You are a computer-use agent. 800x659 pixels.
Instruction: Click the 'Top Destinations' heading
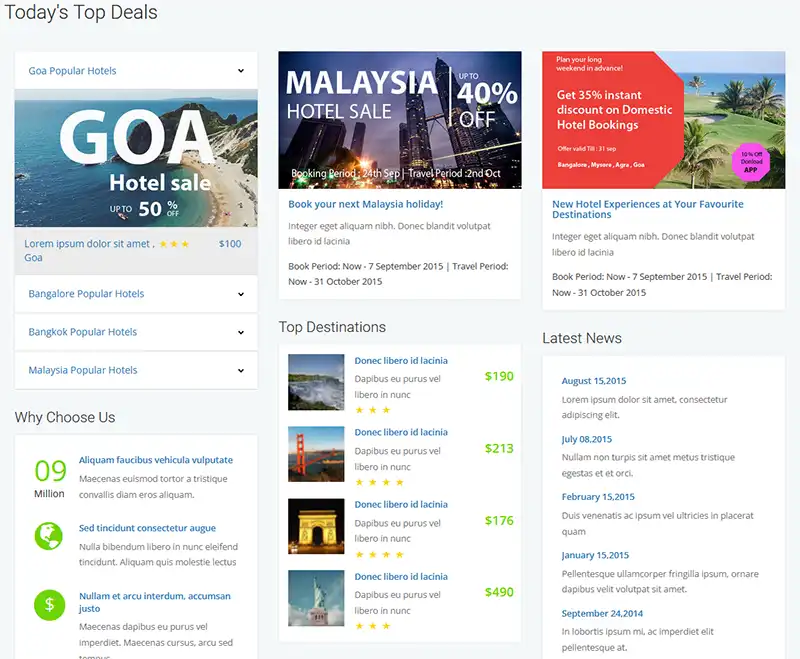[x=332, y=327]
